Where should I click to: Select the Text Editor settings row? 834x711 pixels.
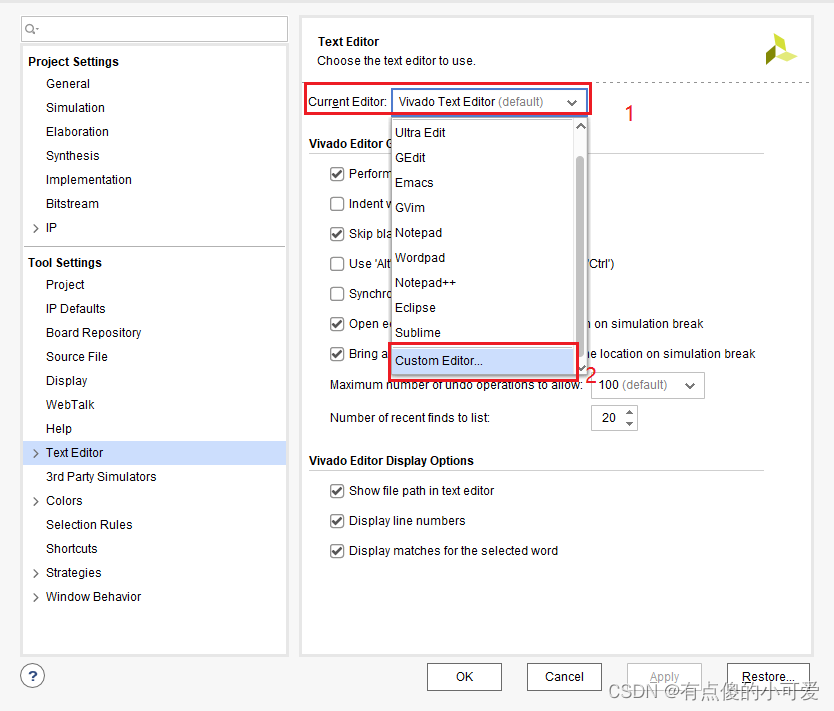(154, 453)
